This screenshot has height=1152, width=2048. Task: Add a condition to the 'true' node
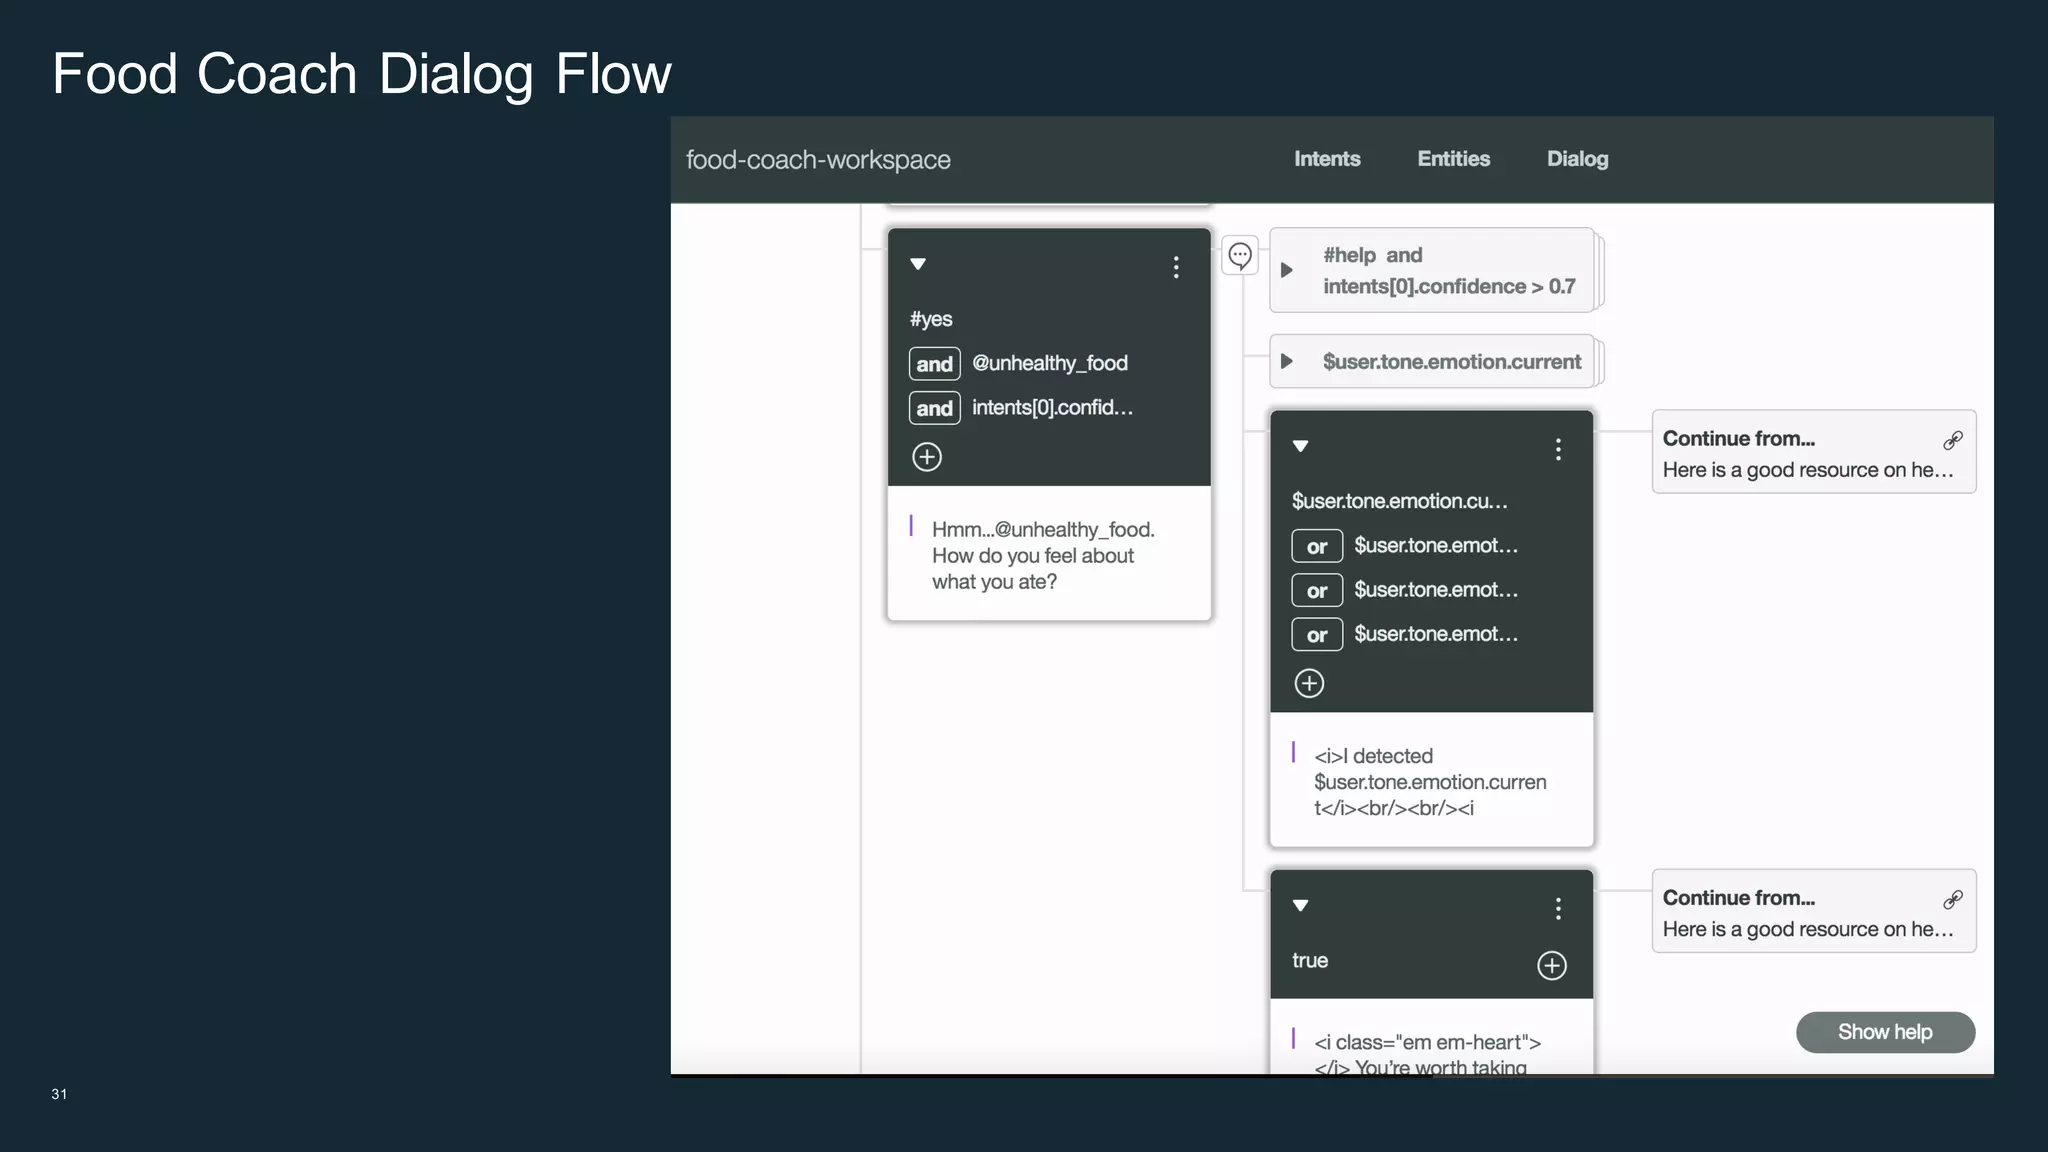tap(1551, 965)
